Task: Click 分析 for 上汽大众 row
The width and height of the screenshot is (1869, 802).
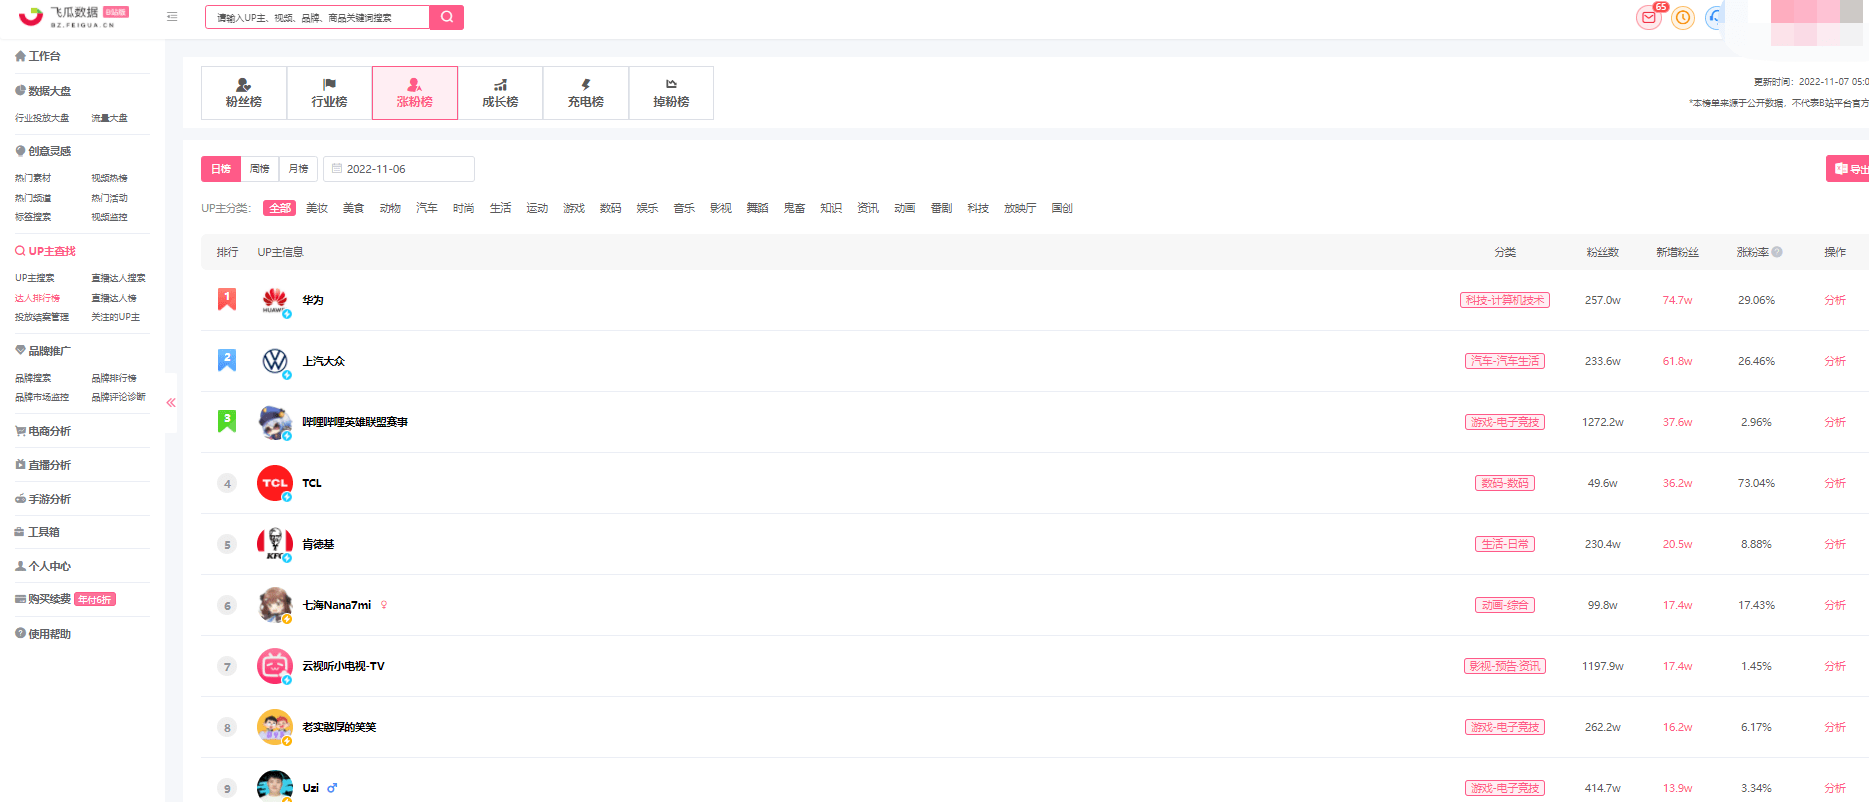Action: pyautogui.click(x=1835, y=361)
